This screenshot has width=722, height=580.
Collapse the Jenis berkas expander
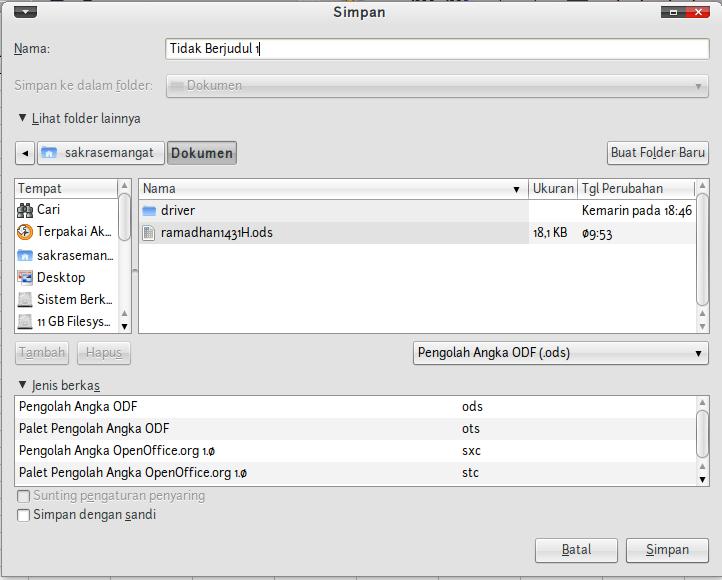click(x=23, y=386)
